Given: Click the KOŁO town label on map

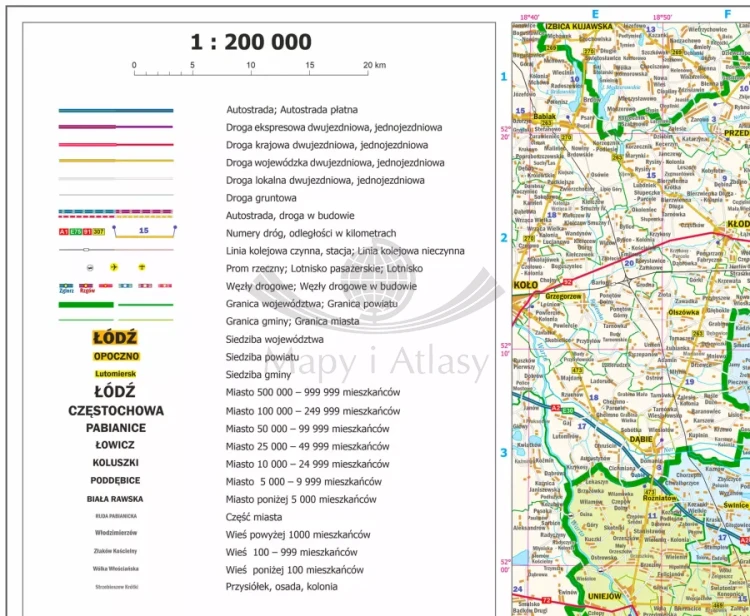Looking at the screenshot, I should [x=526, y=285].
